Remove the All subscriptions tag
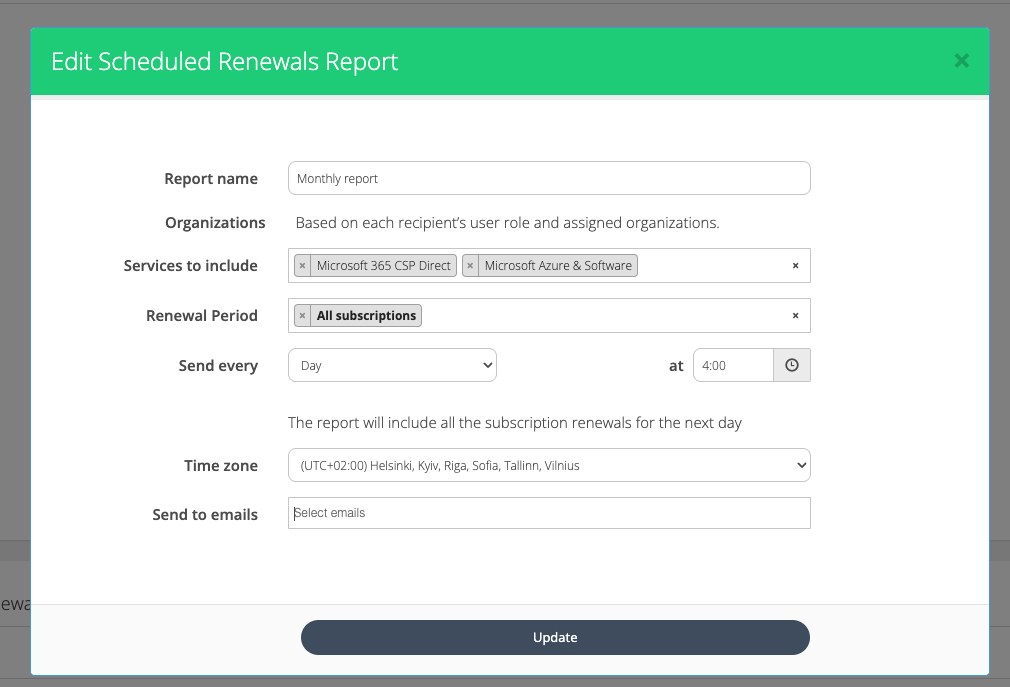This screenshot has height=687, width=1010. click(302, 316)
